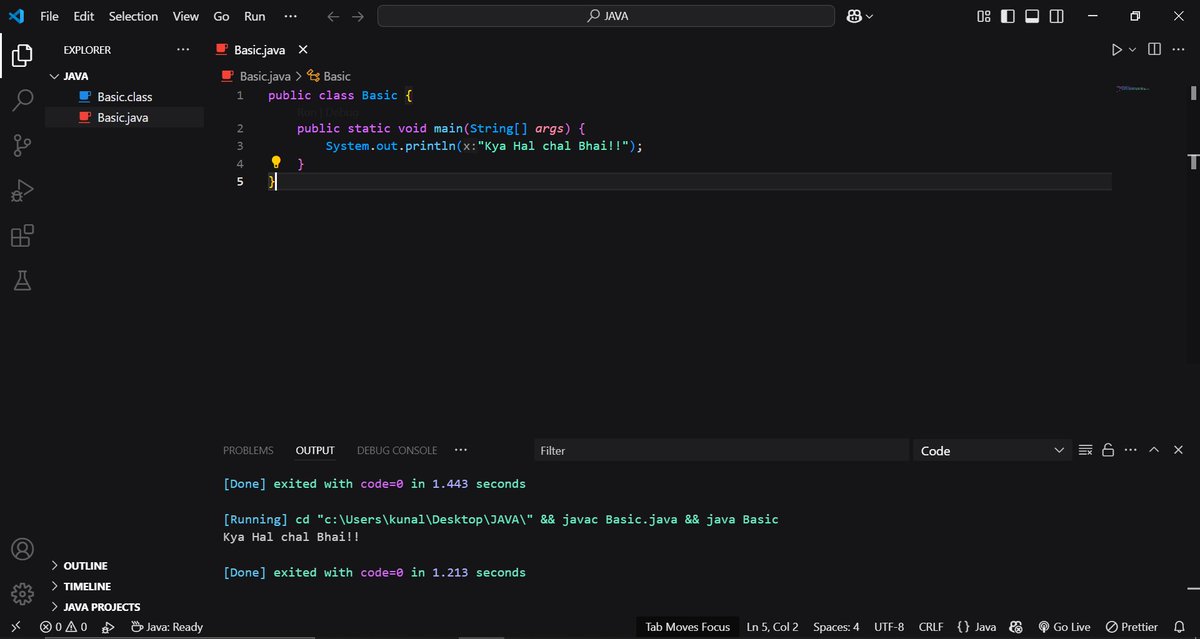This screenshot has width=1200, height=639.
Task: Click Ln 5, Col 2 cursor position
Action: 772,627
